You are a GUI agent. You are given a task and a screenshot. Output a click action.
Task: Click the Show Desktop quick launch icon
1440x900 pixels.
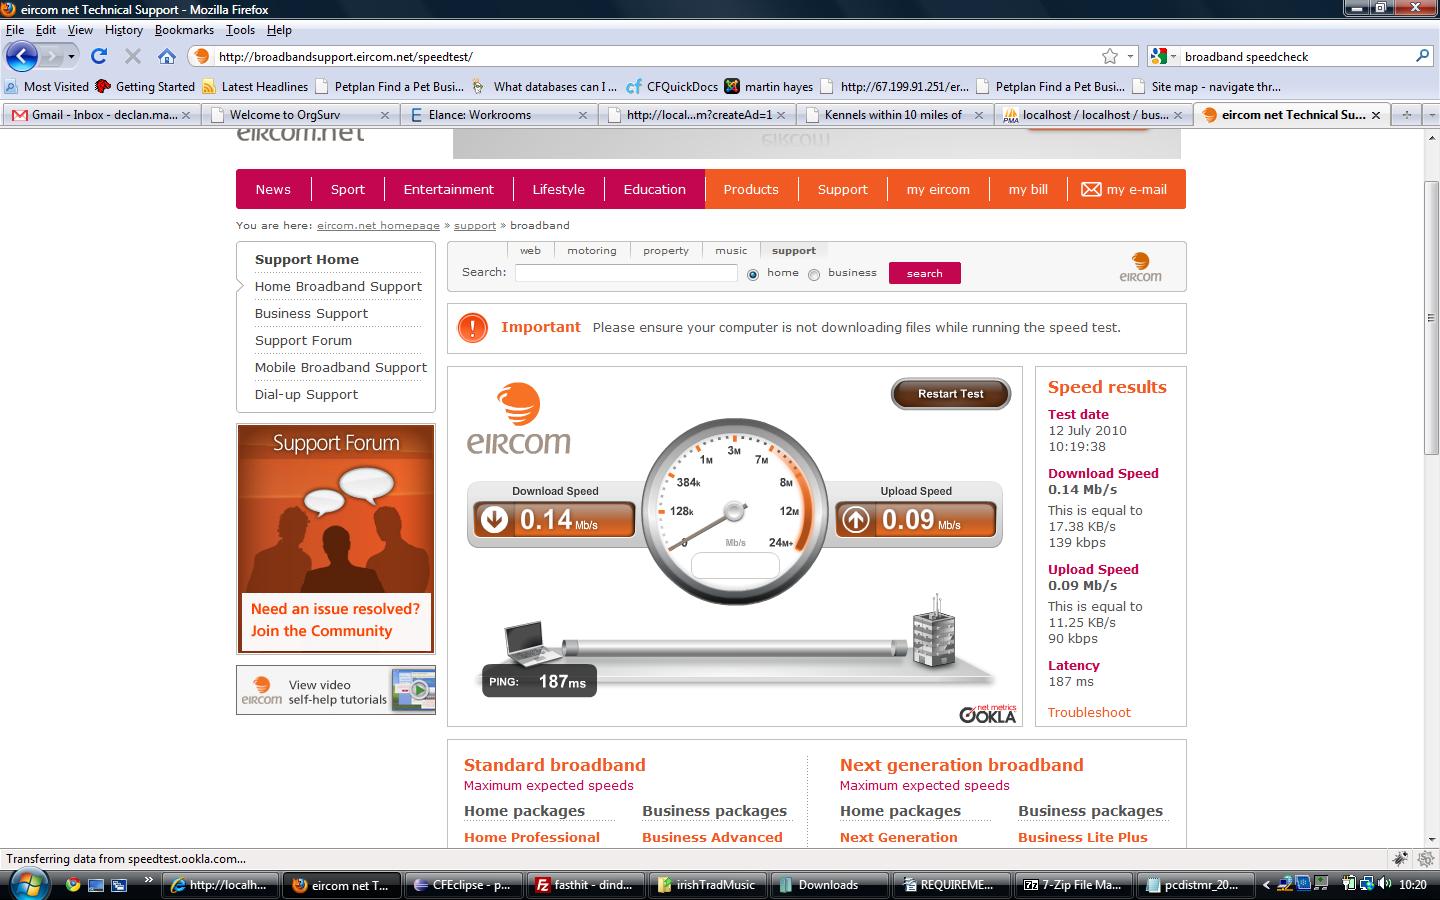[x=96, y=884]
